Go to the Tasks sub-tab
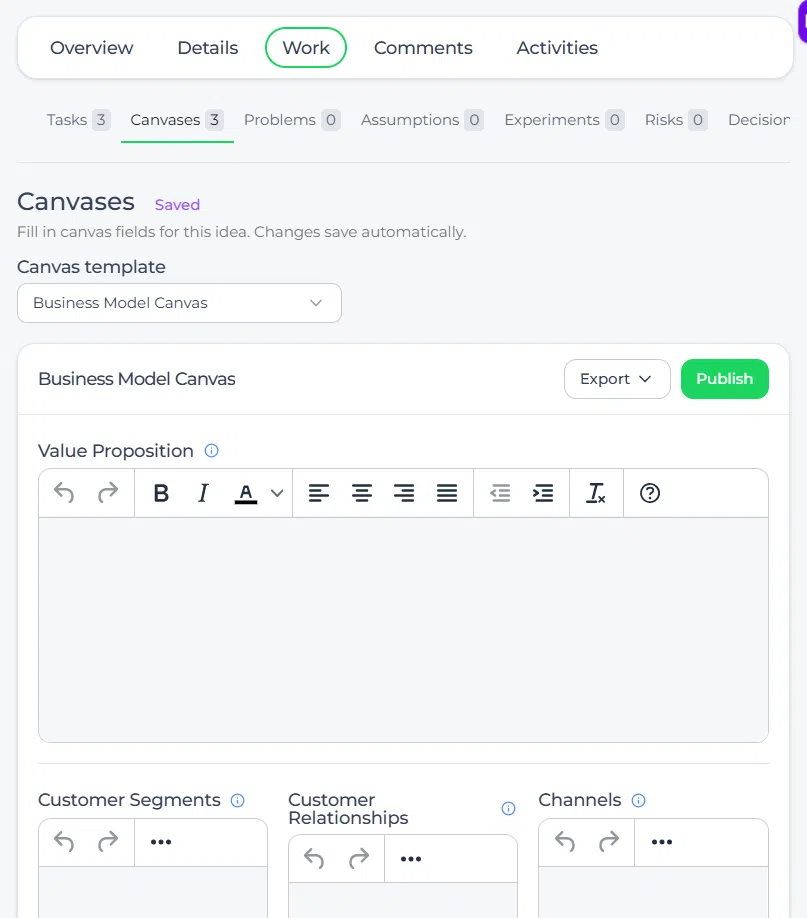Image resolution: width=807 pixels, height=918 pixels. tap(78, 120)
